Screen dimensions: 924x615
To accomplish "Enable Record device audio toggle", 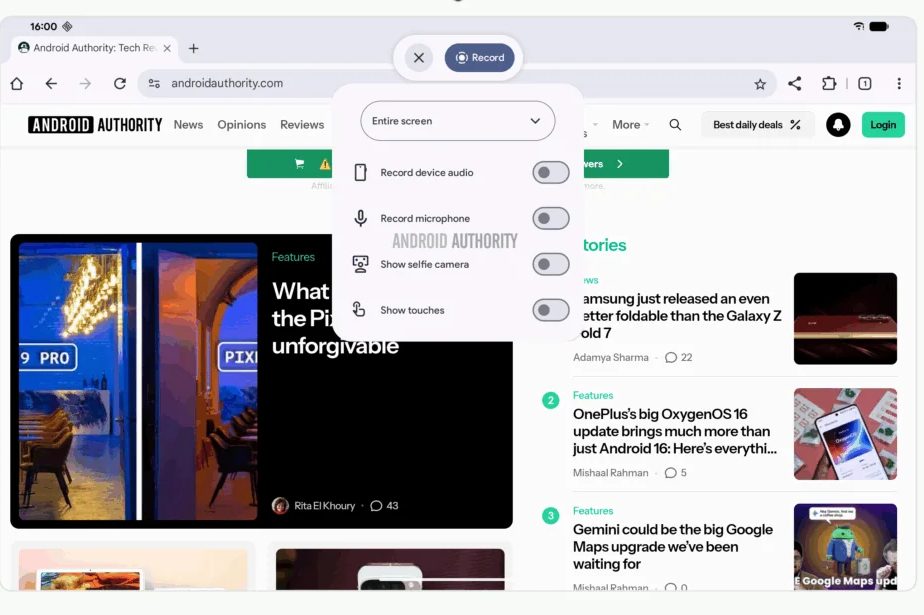I will [x=550, y=173].
